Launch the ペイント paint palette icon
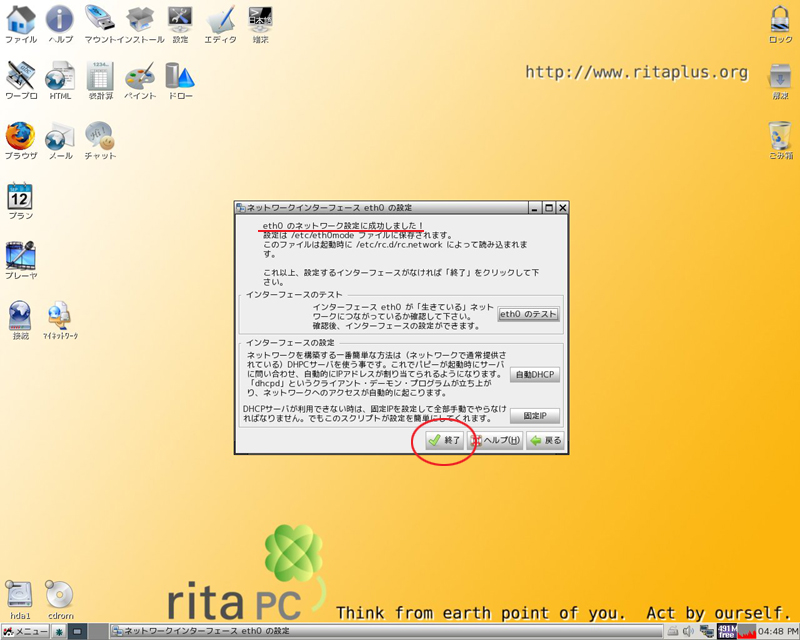This screenshot has width=800, height=640. (140, 77)
